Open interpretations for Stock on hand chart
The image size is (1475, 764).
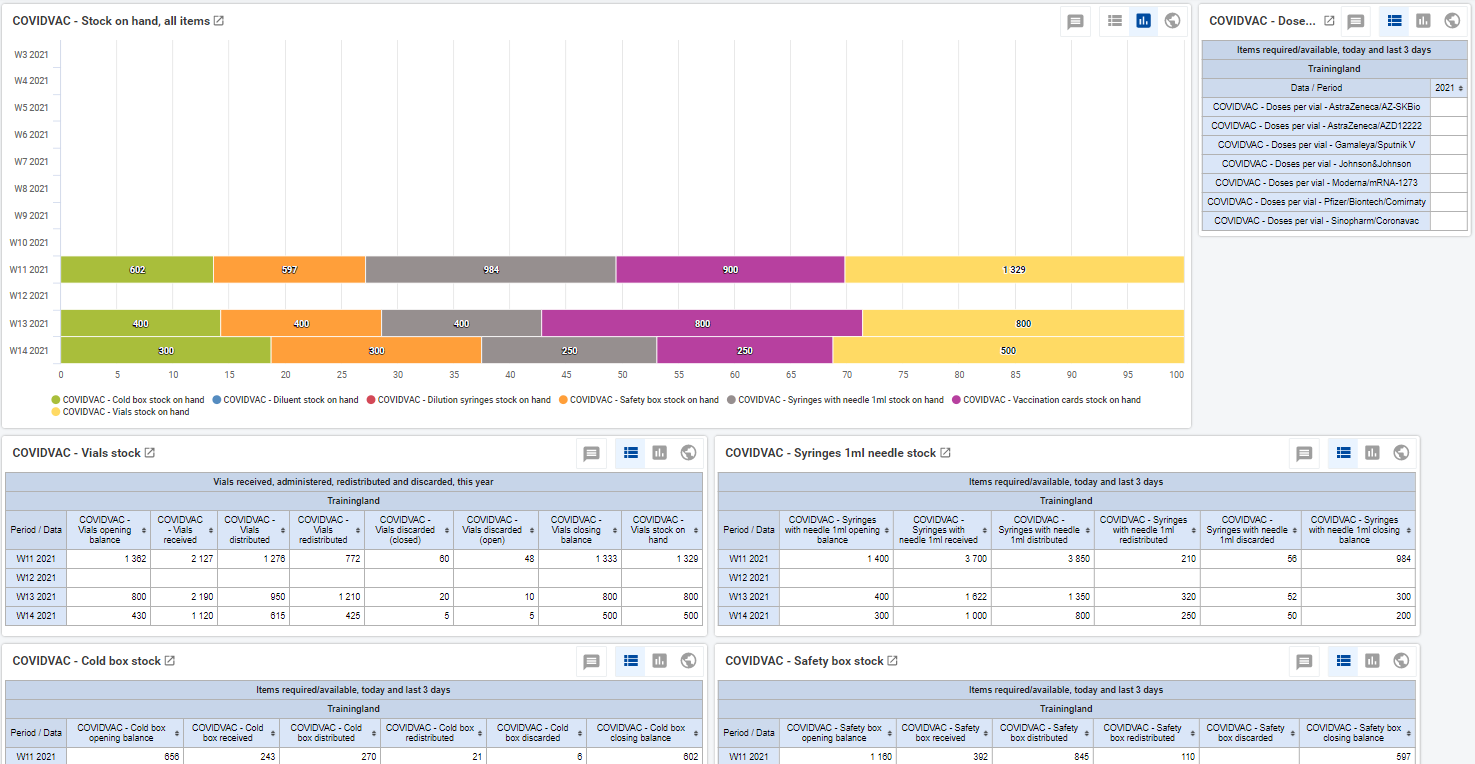coord(1076,21)
